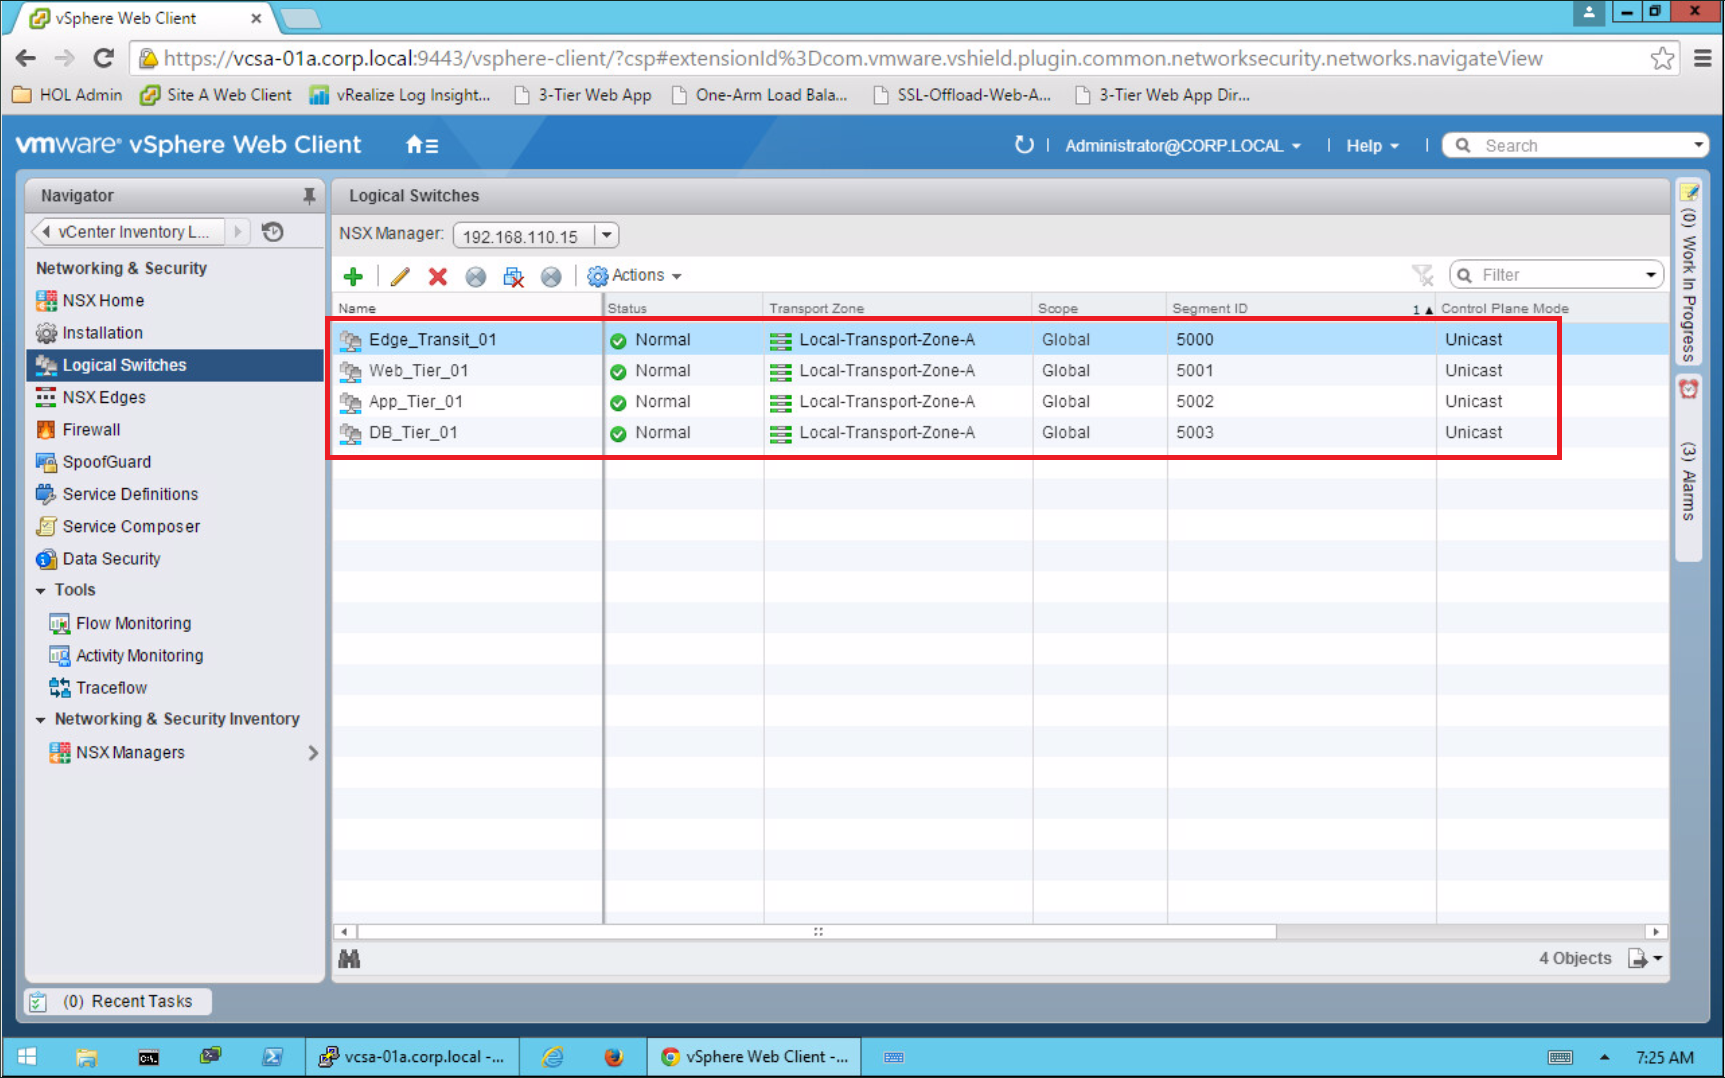Open navigation history clock icon
The width and height of the screenshot is (1725, 1078).
pyautogui.click(x=273, y=232)
